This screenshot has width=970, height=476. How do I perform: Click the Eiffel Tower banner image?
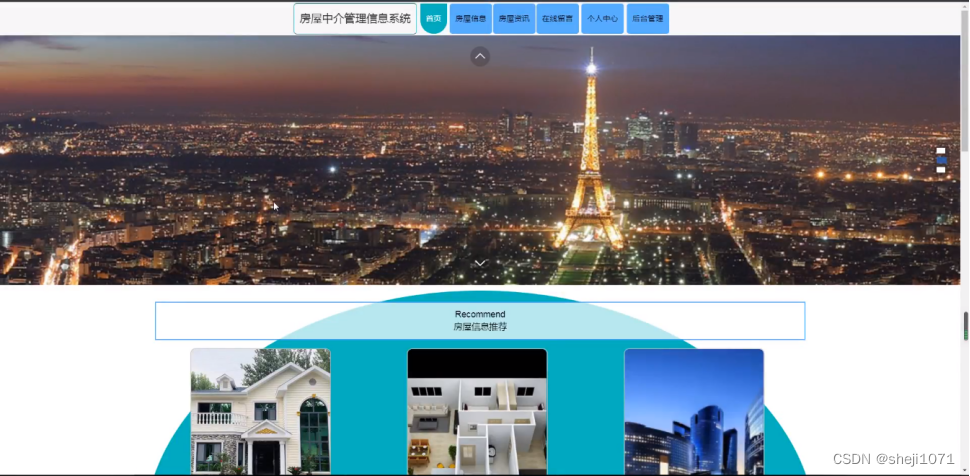480,160
